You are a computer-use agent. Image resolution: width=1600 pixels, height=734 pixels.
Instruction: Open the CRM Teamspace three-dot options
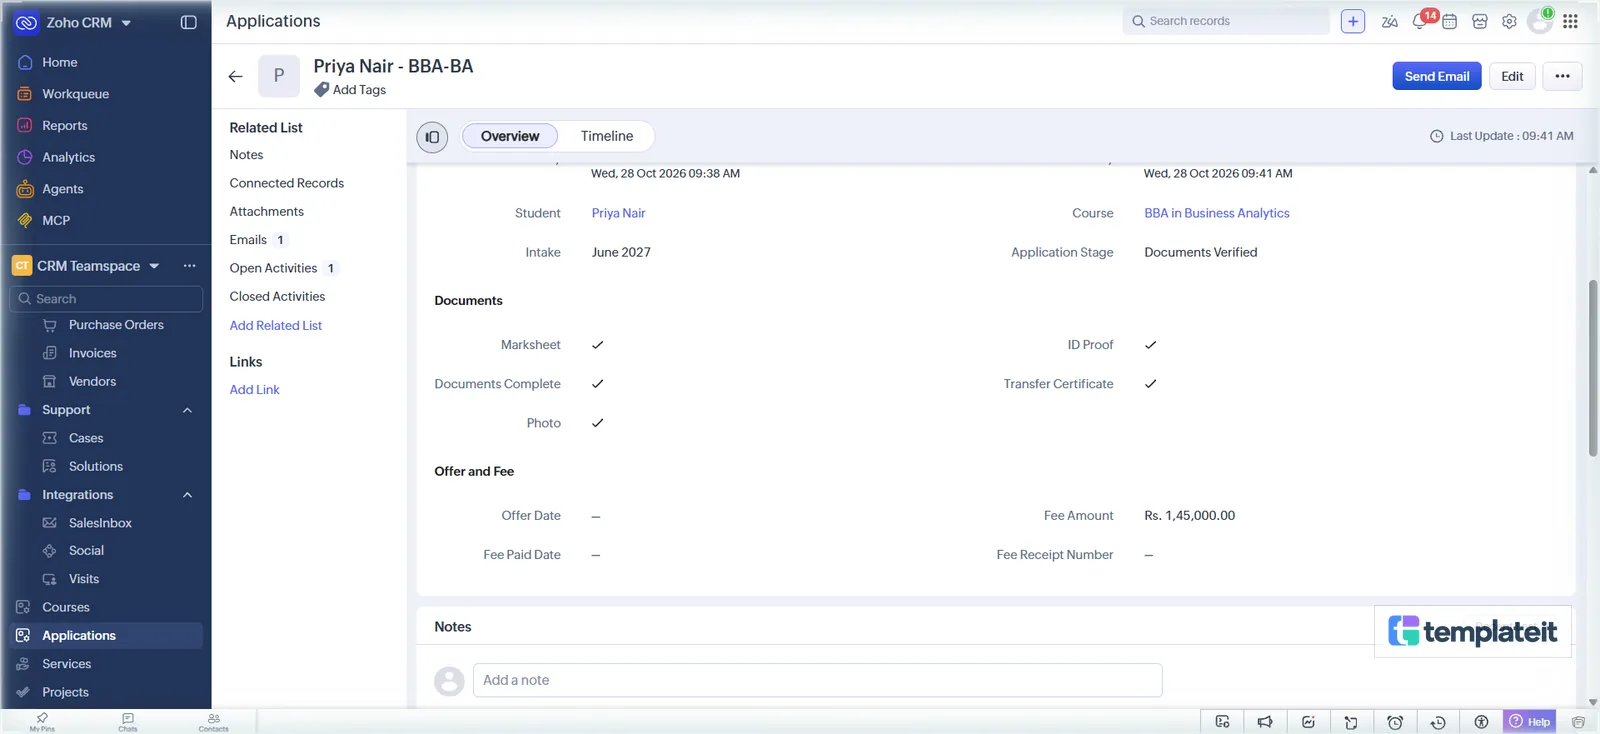click(x=189, y=266)
